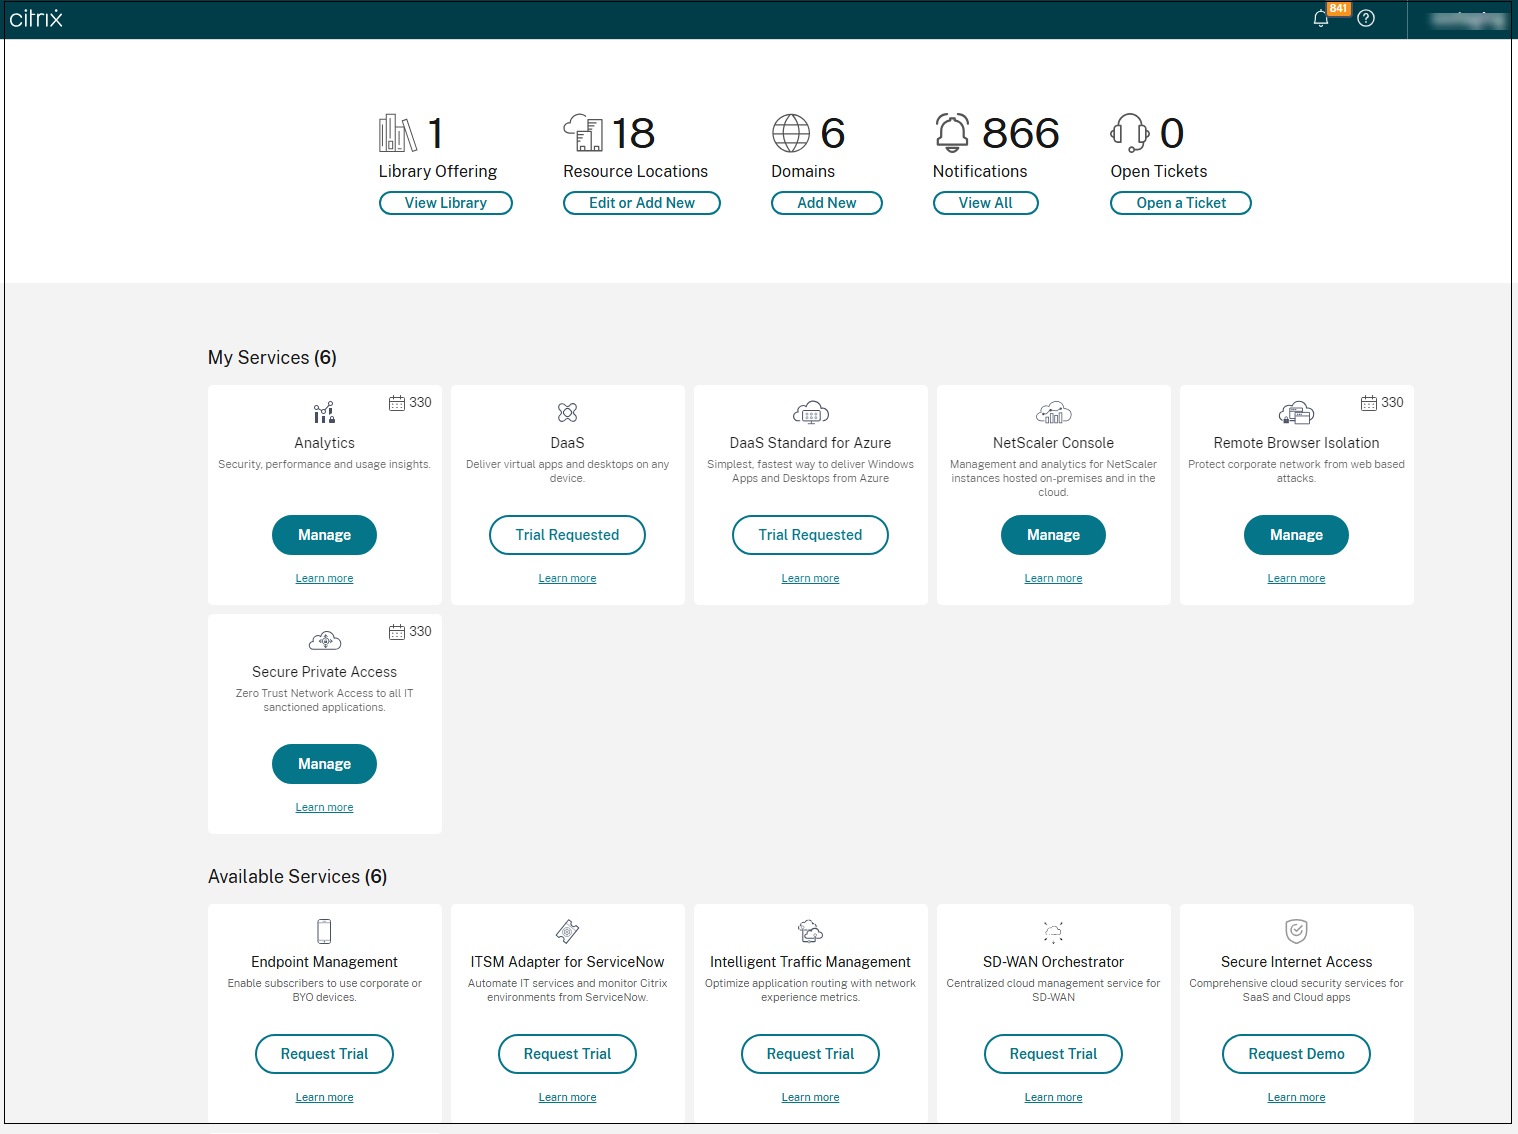
Task: Click the NetScaler Console service title
Action: 1053,443
